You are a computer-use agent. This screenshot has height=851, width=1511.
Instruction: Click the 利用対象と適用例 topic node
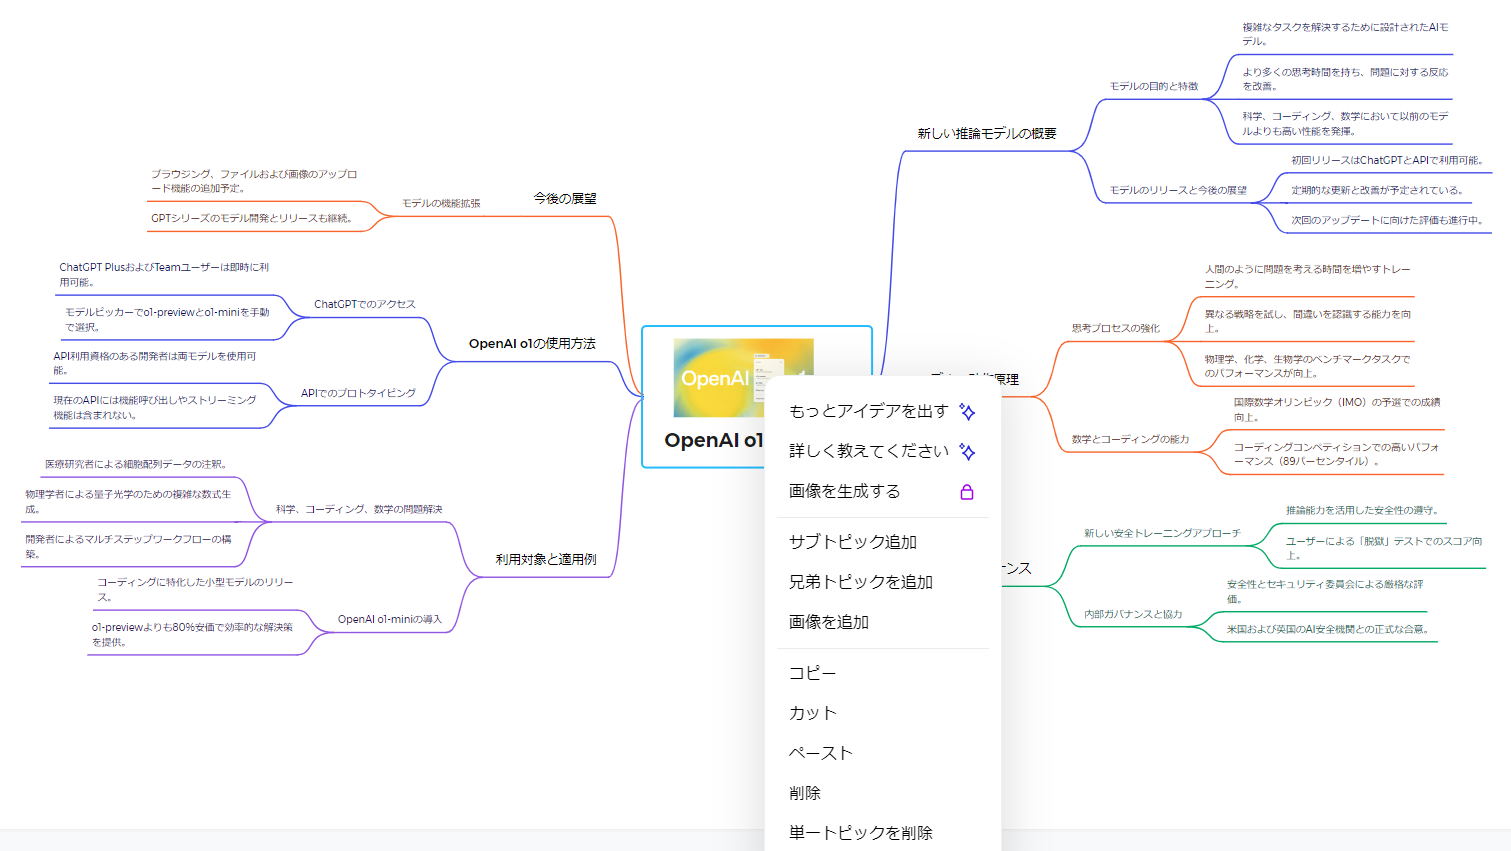[545, 559]
